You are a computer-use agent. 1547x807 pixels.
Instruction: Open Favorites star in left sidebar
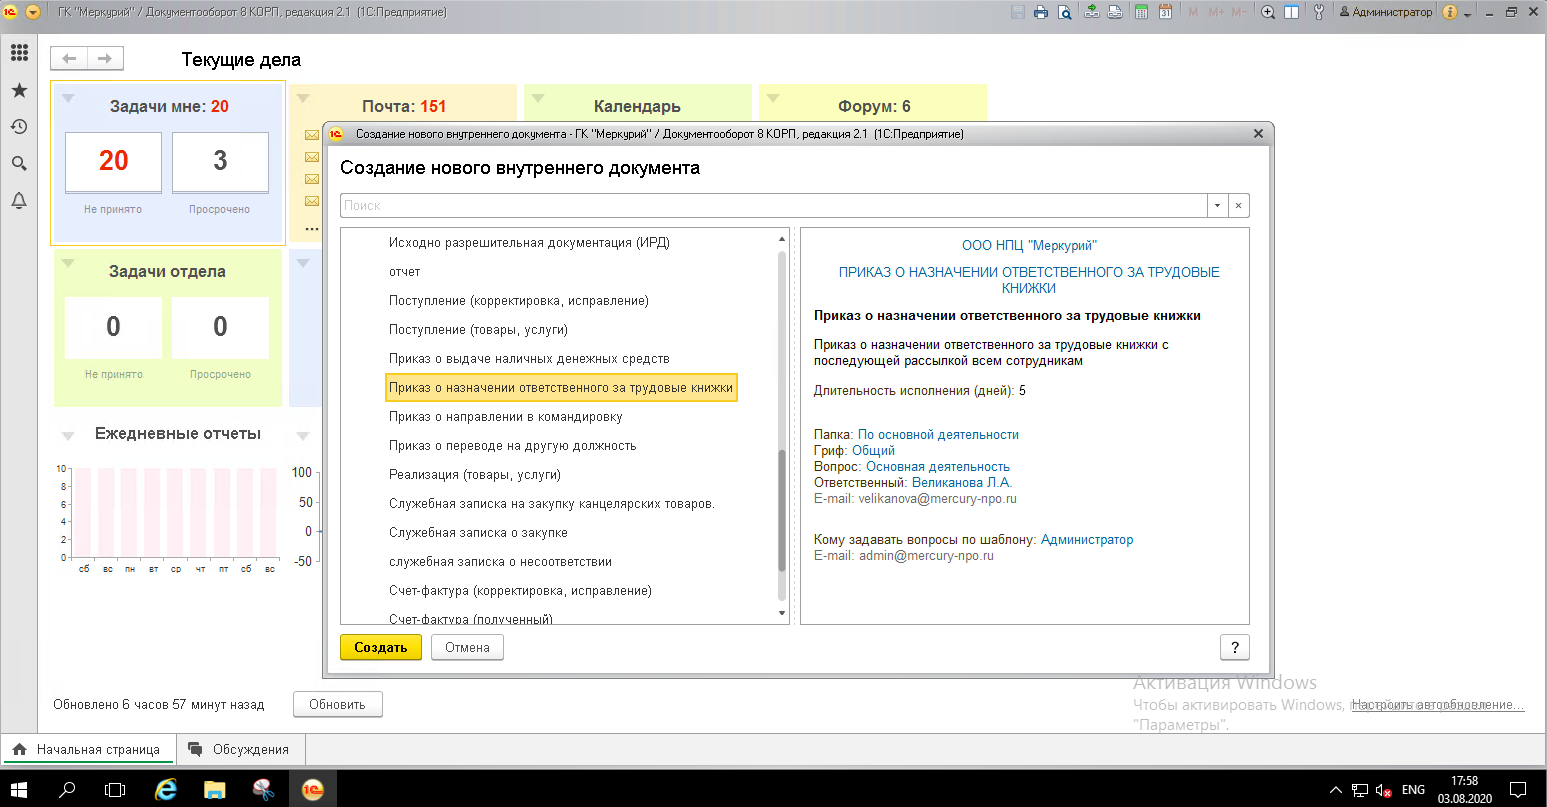pos(19,91)
